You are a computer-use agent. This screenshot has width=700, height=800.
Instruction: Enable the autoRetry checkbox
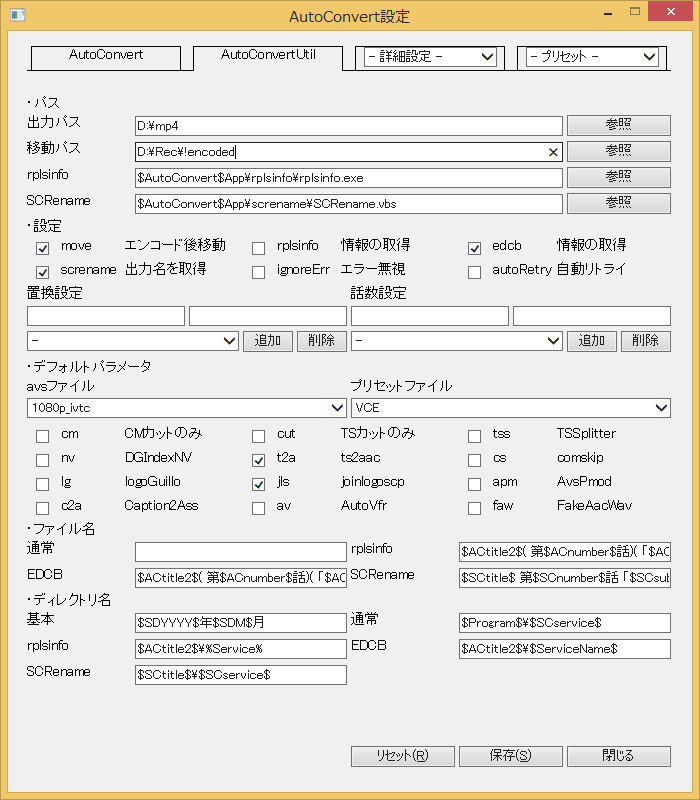[x=474, y=272]
